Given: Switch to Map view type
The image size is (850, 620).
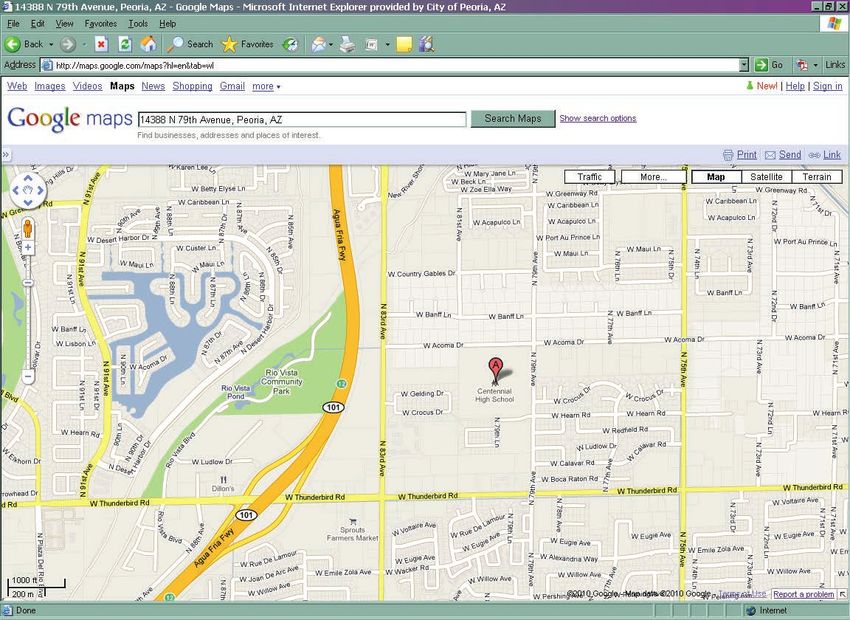Looking at the screenshot, I should (x=716, y=177).
